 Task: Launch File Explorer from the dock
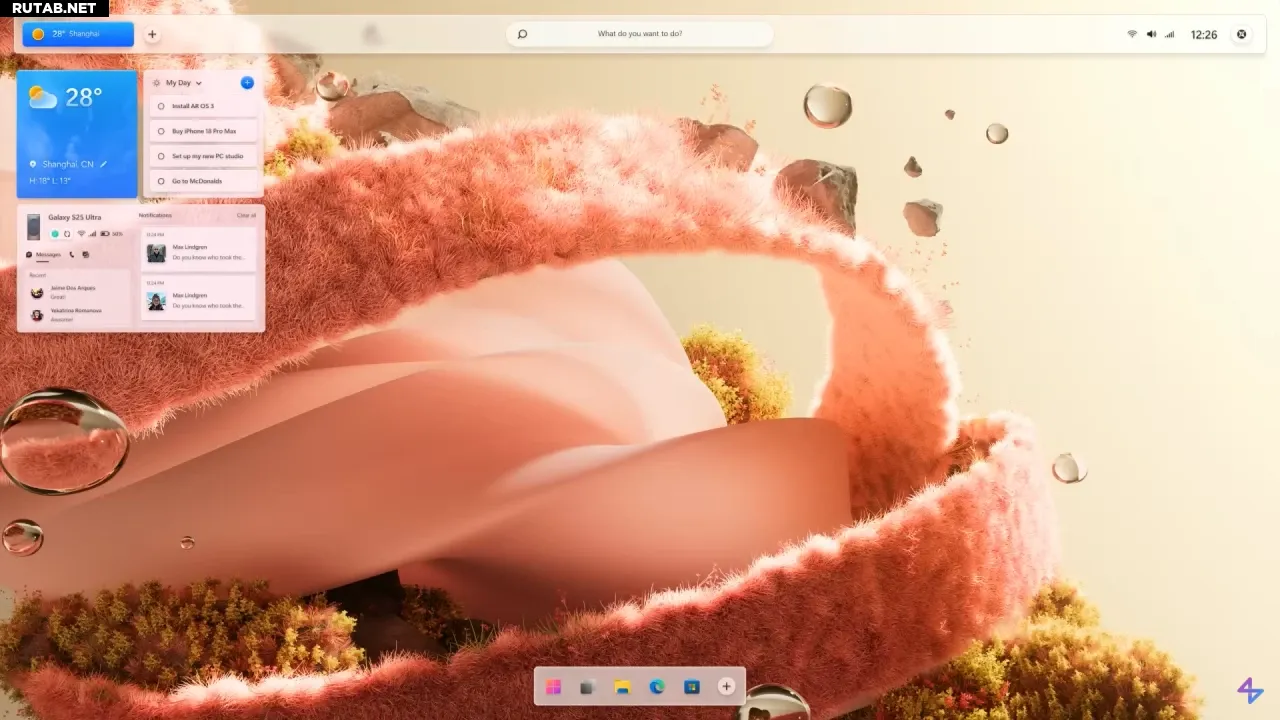[x=622, y=687]
